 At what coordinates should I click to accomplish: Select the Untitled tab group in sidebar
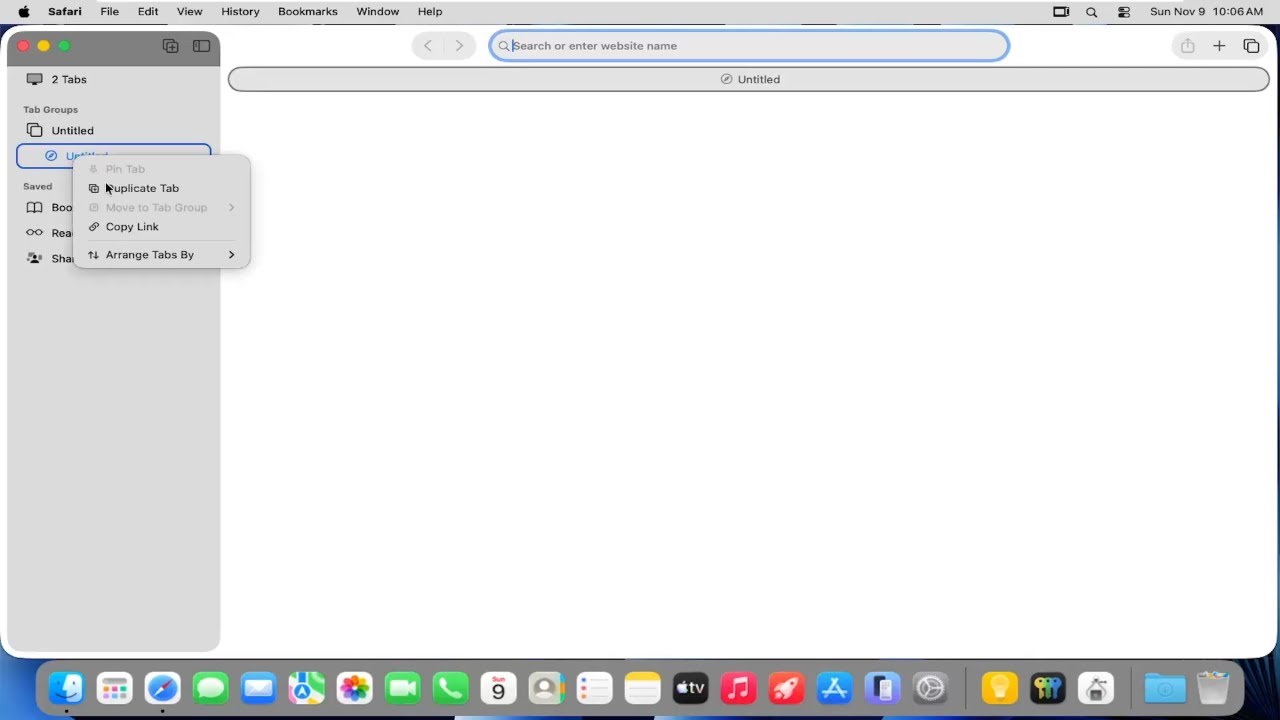click(x=114, y=131)
